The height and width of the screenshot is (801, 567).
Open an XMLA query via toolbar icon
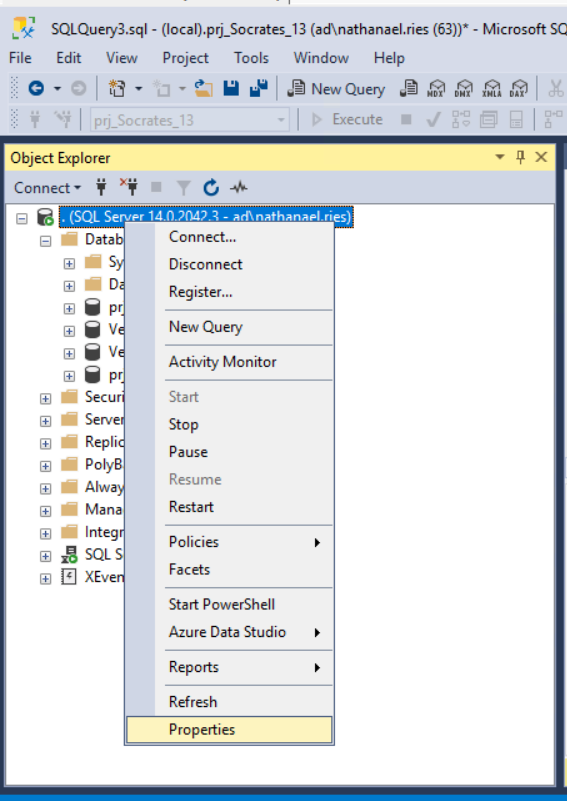pyautogui.click(x=491, y=88)
